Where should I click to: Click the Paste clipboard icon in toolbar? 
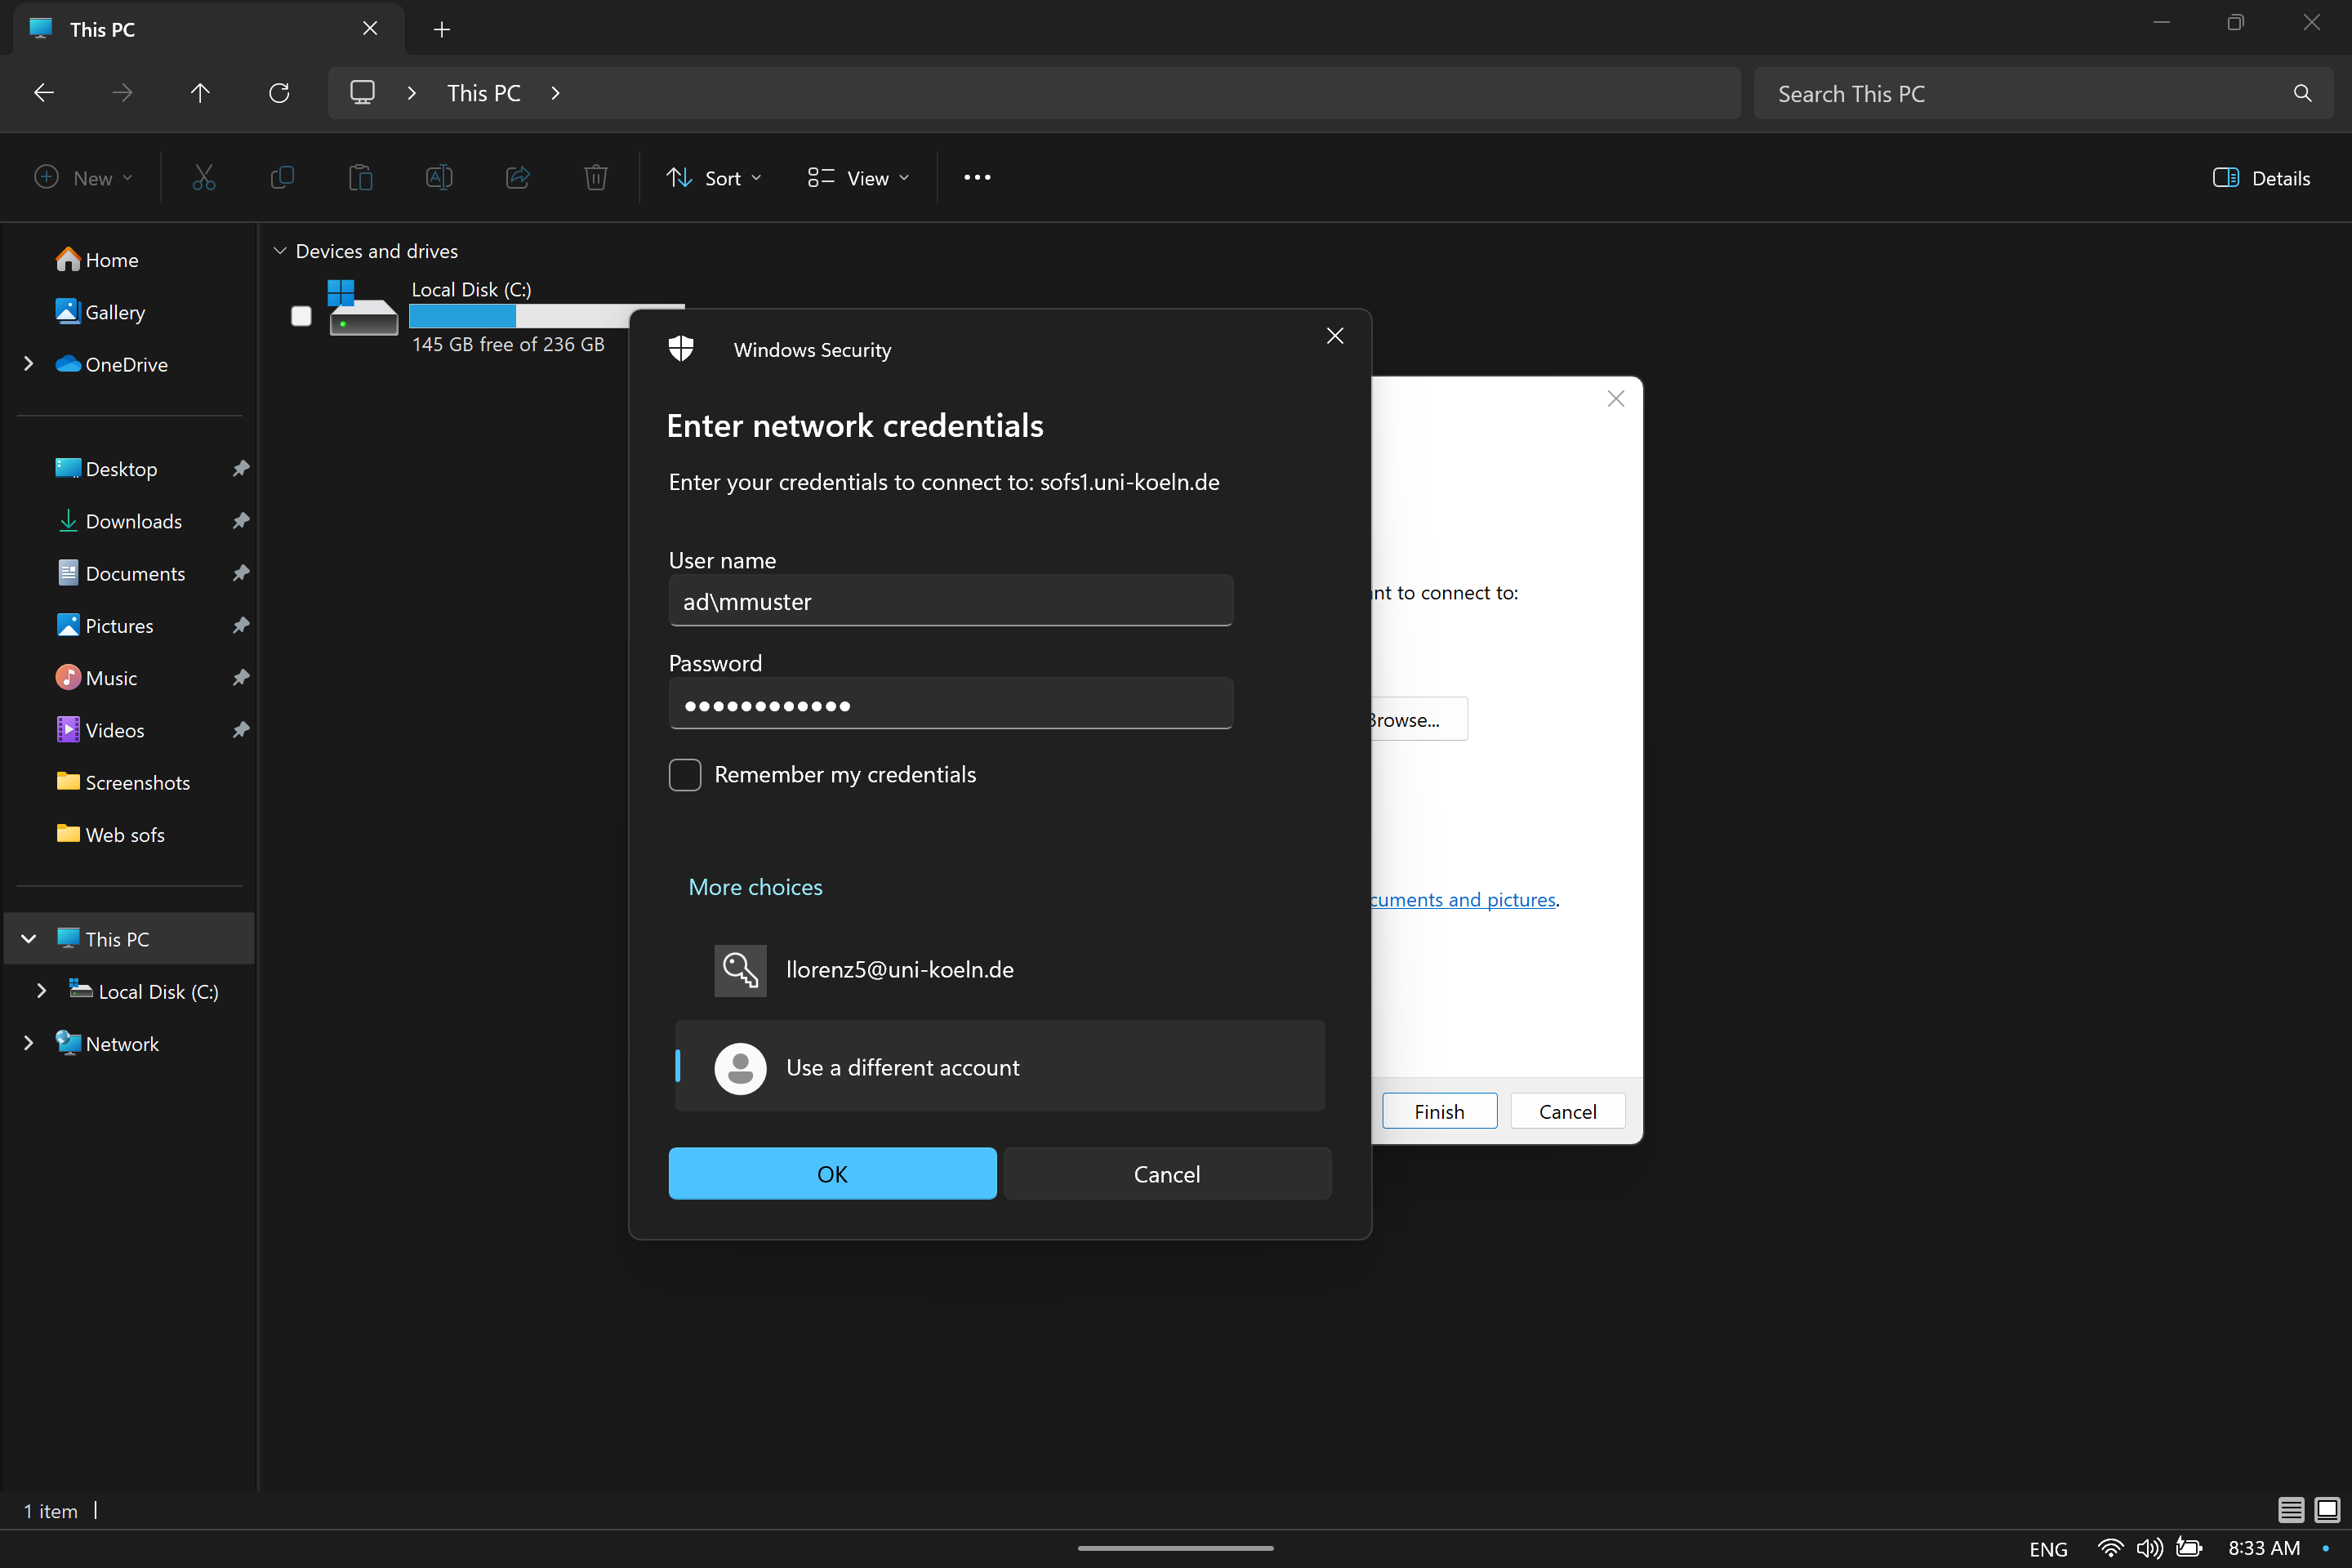[x=360, y=178]
